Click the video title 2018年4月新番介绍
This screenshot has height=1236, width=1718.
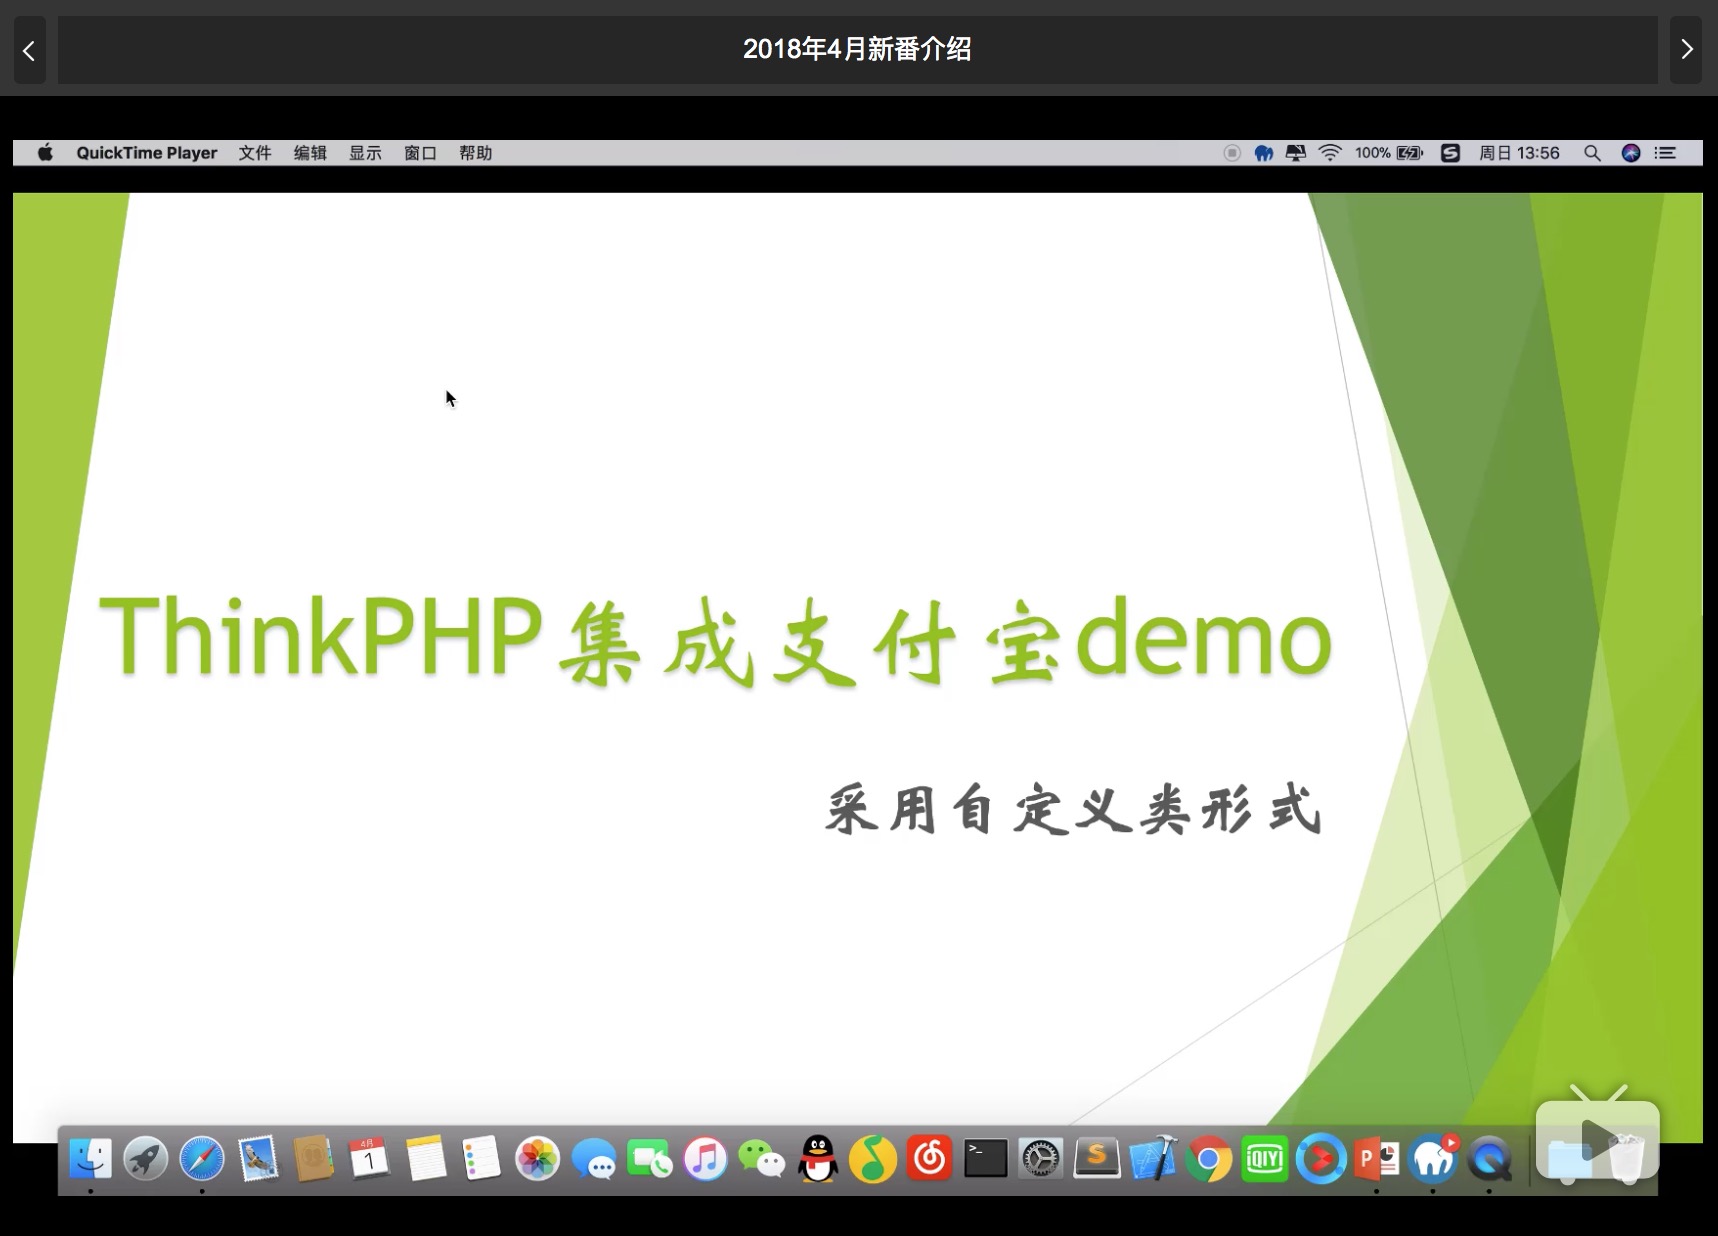[x=857, y=49]
